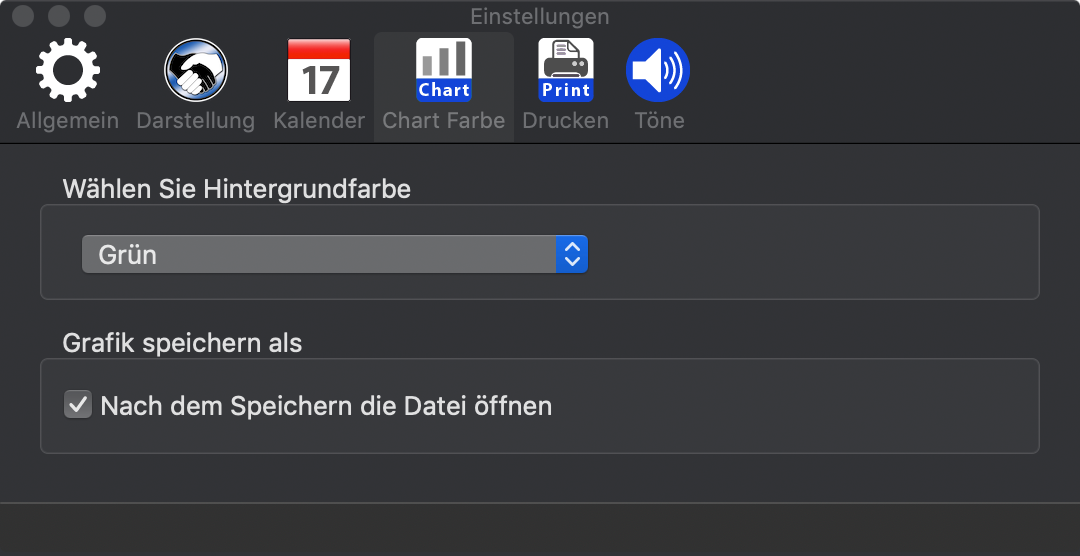Switch to the Allgemein tab label
Image resolution: width=1080 pixels, height=556 pixels.
click(x=68, y=121)
